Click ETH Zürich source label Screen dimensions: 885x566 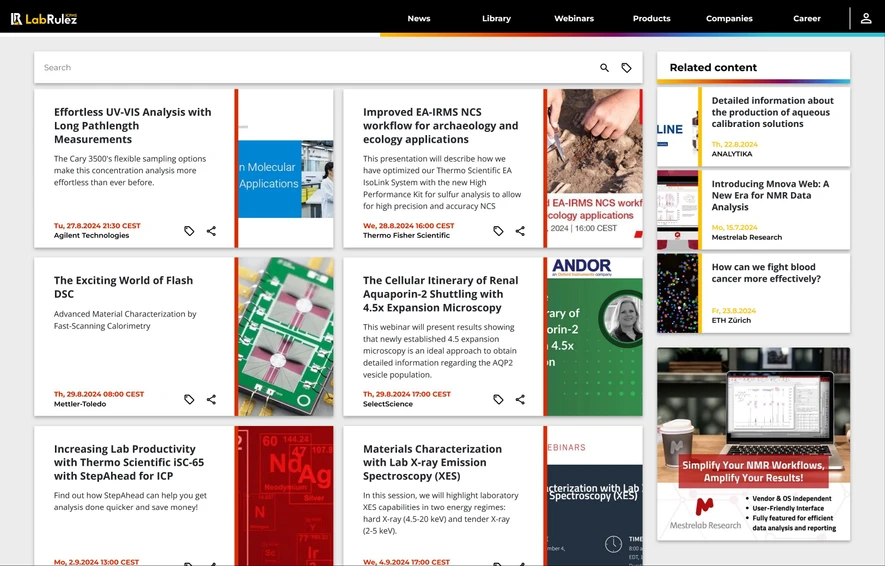click(731, 321)
